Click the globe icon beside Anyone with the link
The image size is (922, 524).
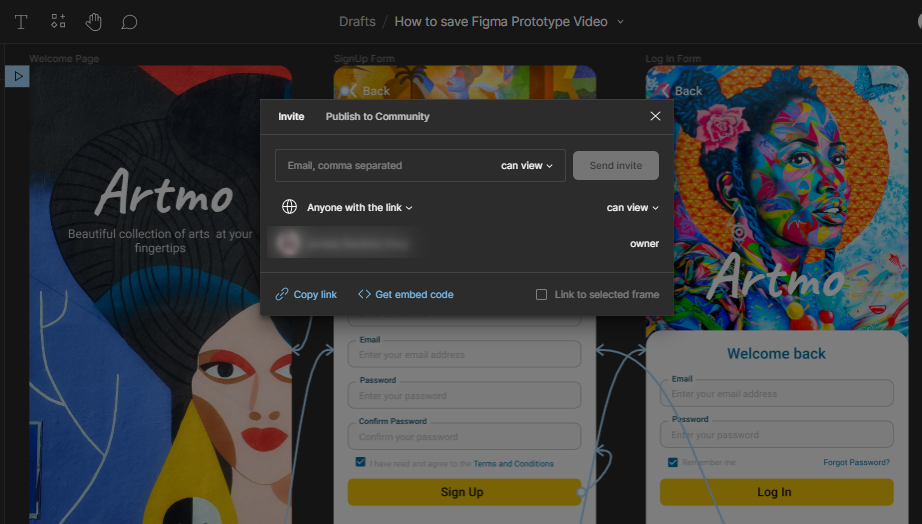pyautogui.click(x=289, y=207)
